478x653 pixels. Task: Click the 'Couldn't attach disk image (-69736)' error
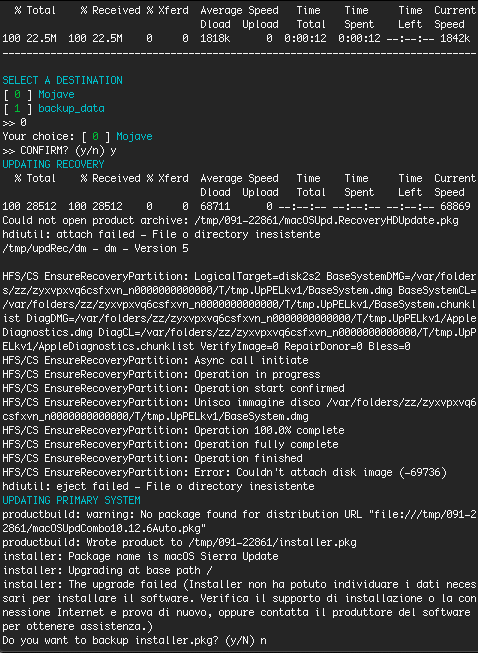tap(341, 472)
